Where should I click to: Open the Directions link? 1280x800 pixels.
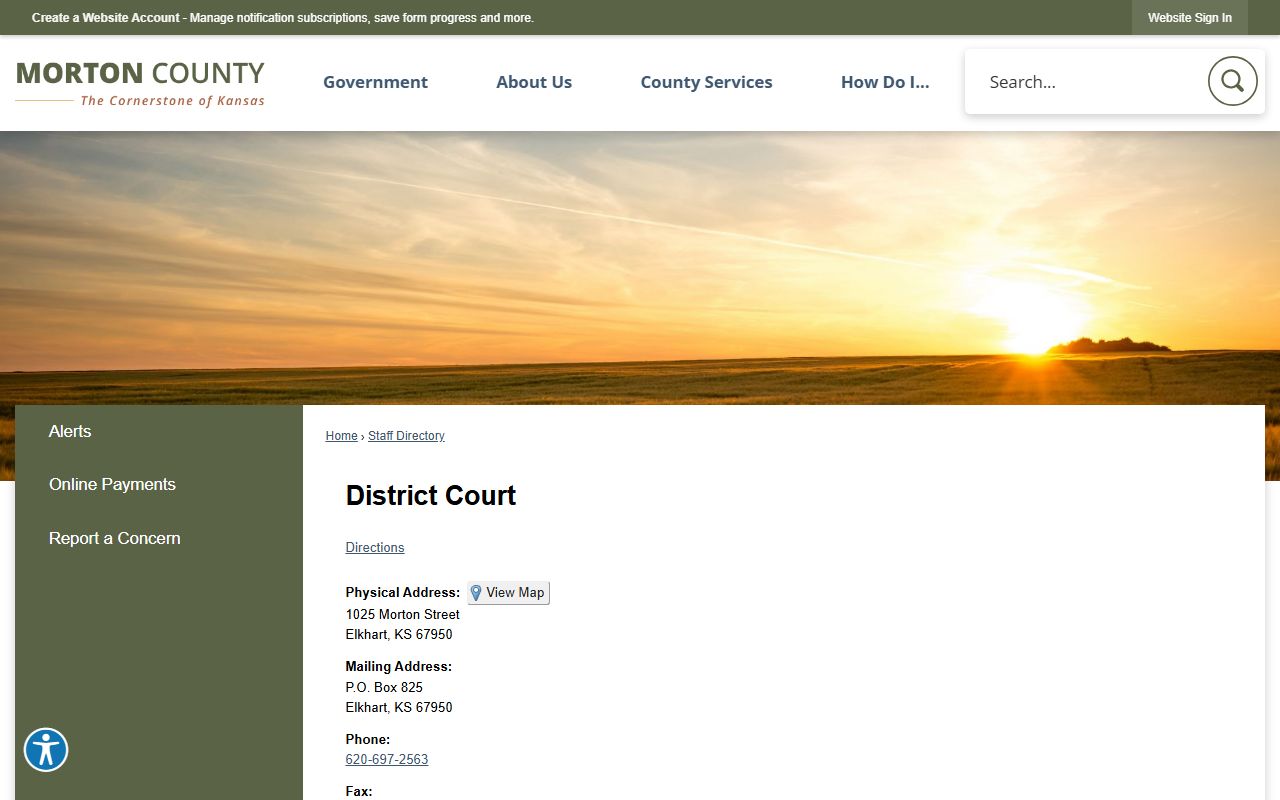tap(375, 547)
